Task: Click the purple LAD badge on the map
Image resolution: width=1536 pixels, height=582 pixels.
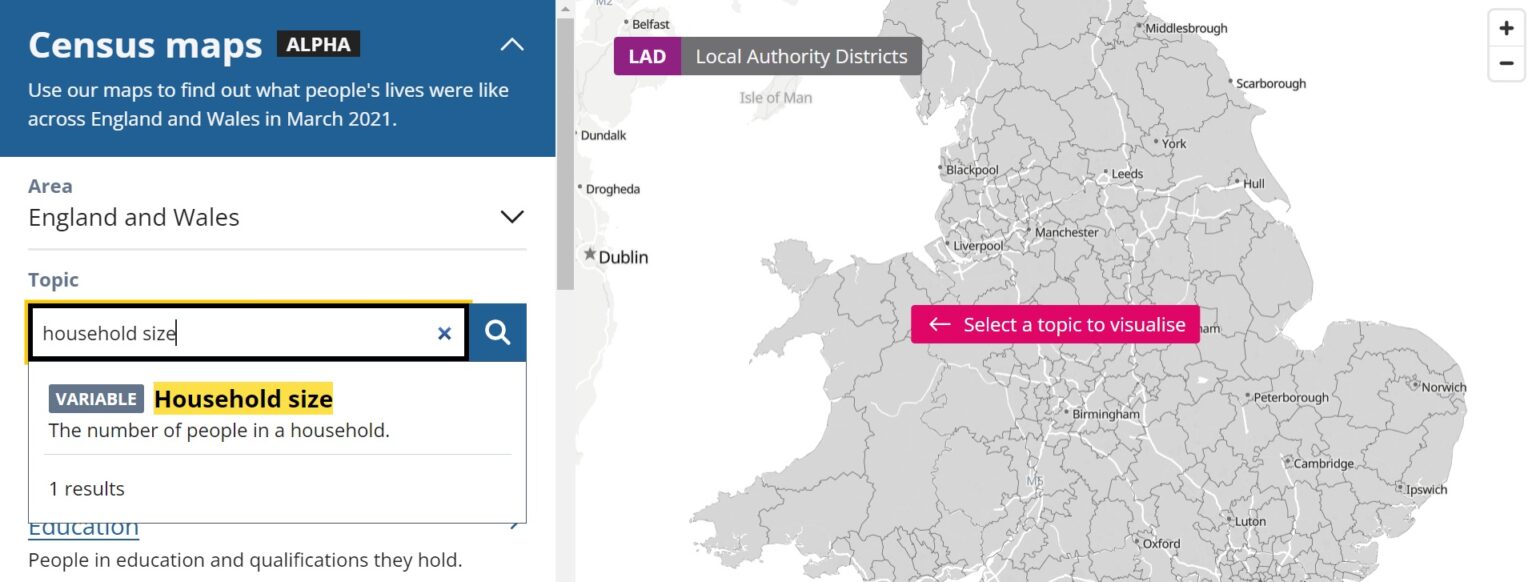Action: point(646,56)
